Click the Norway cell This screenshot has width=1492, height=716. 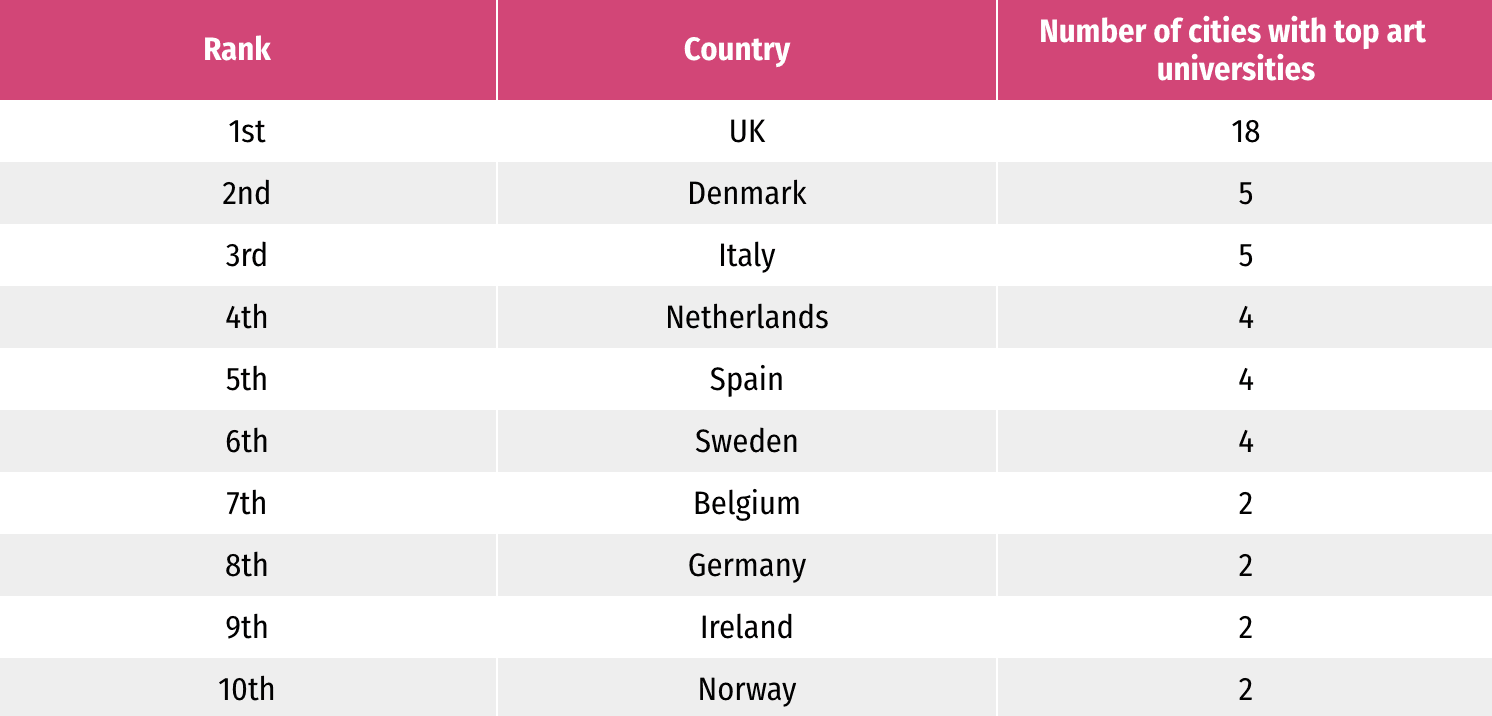[747, 689]
